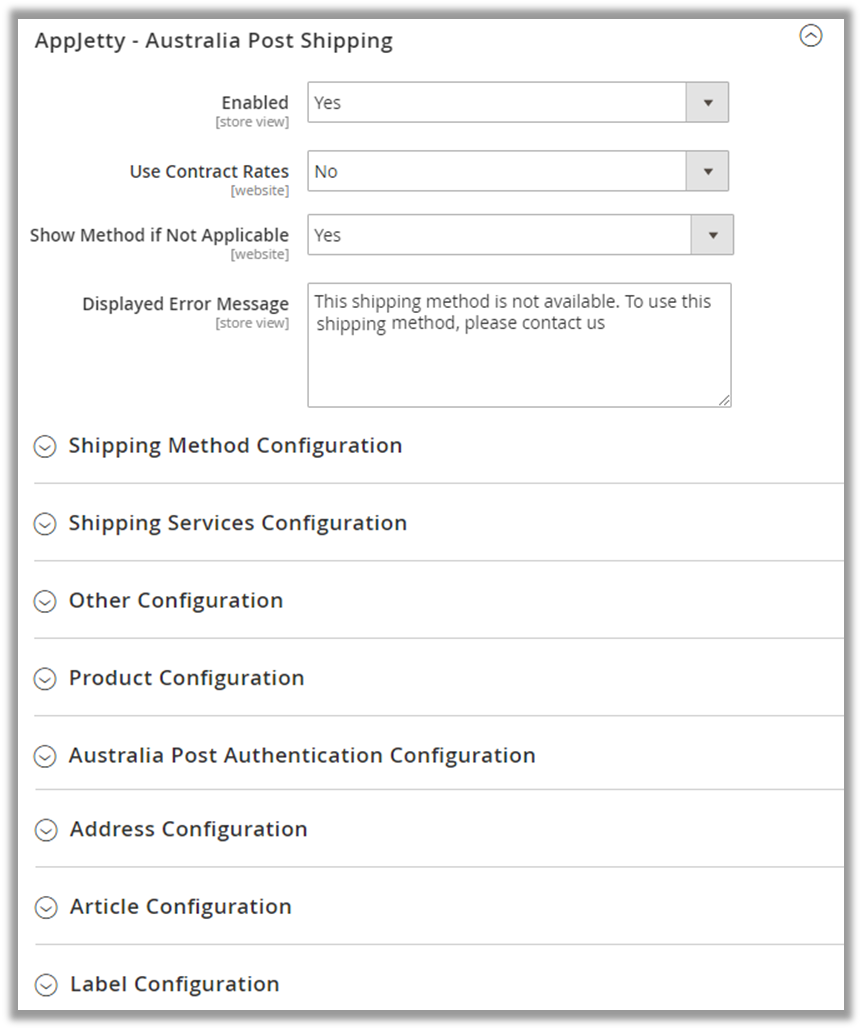The image size is (863, 1030).
Task: Click the textarea resize handle corner
Action: (724, 400)
